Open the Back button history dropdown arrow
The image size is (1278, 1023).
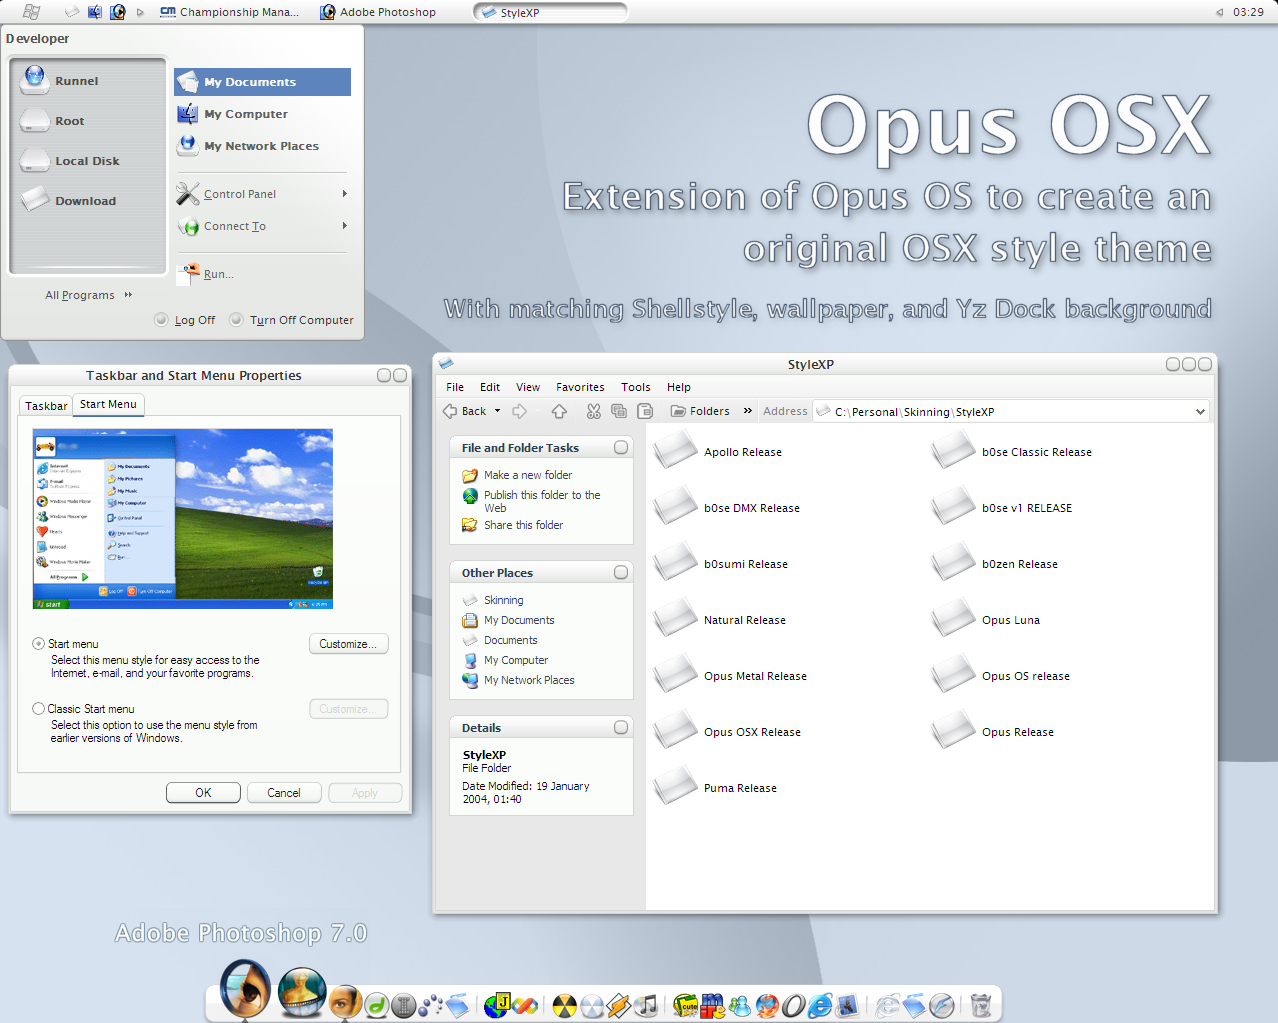click(x=497, y=411)
